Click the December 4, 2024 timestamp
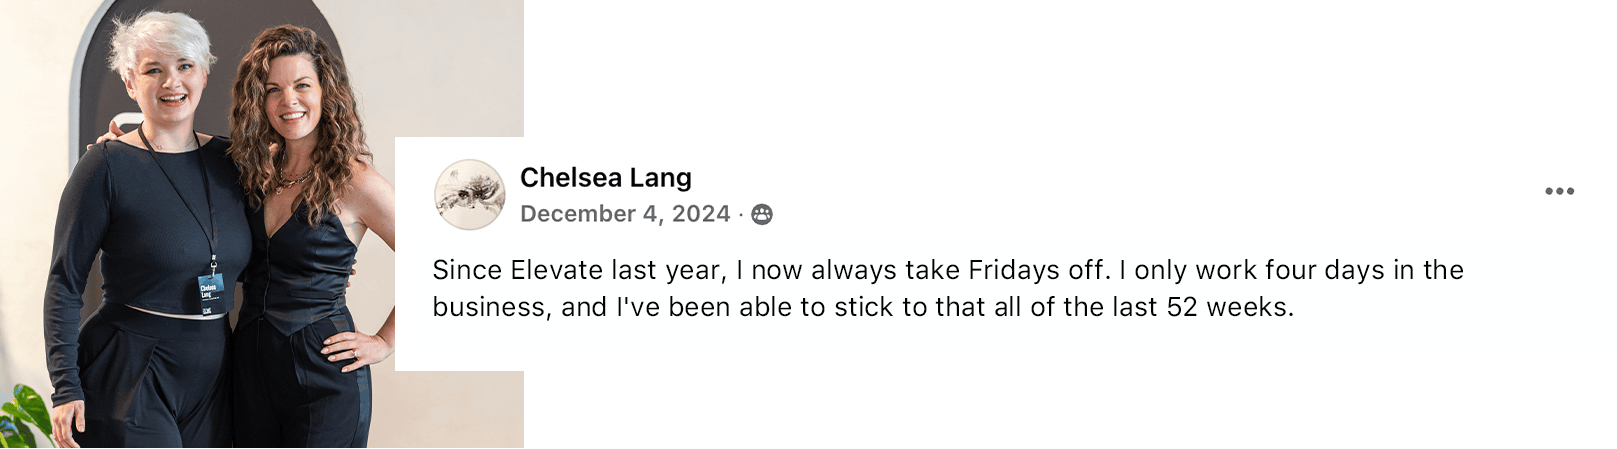 (625, 214)
